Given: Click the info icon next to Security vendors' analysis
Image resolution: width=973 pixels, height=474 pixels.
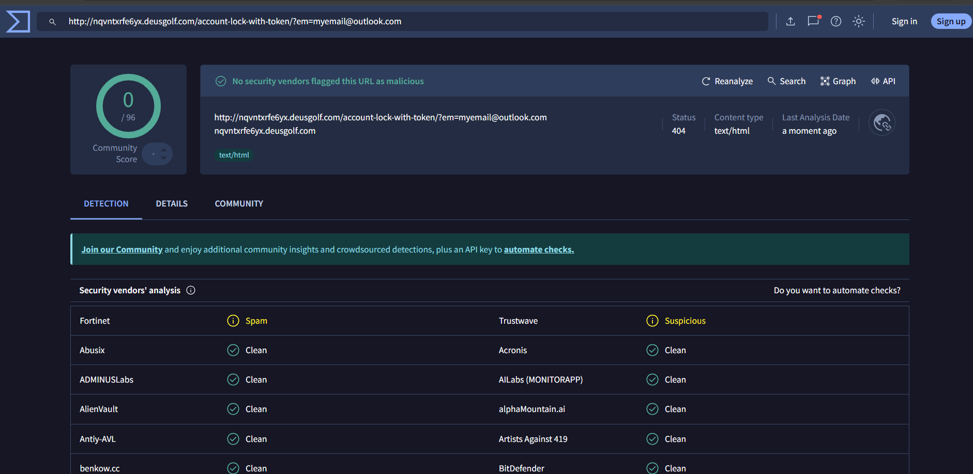Looking at the screenshot, I should coord(191,290).
